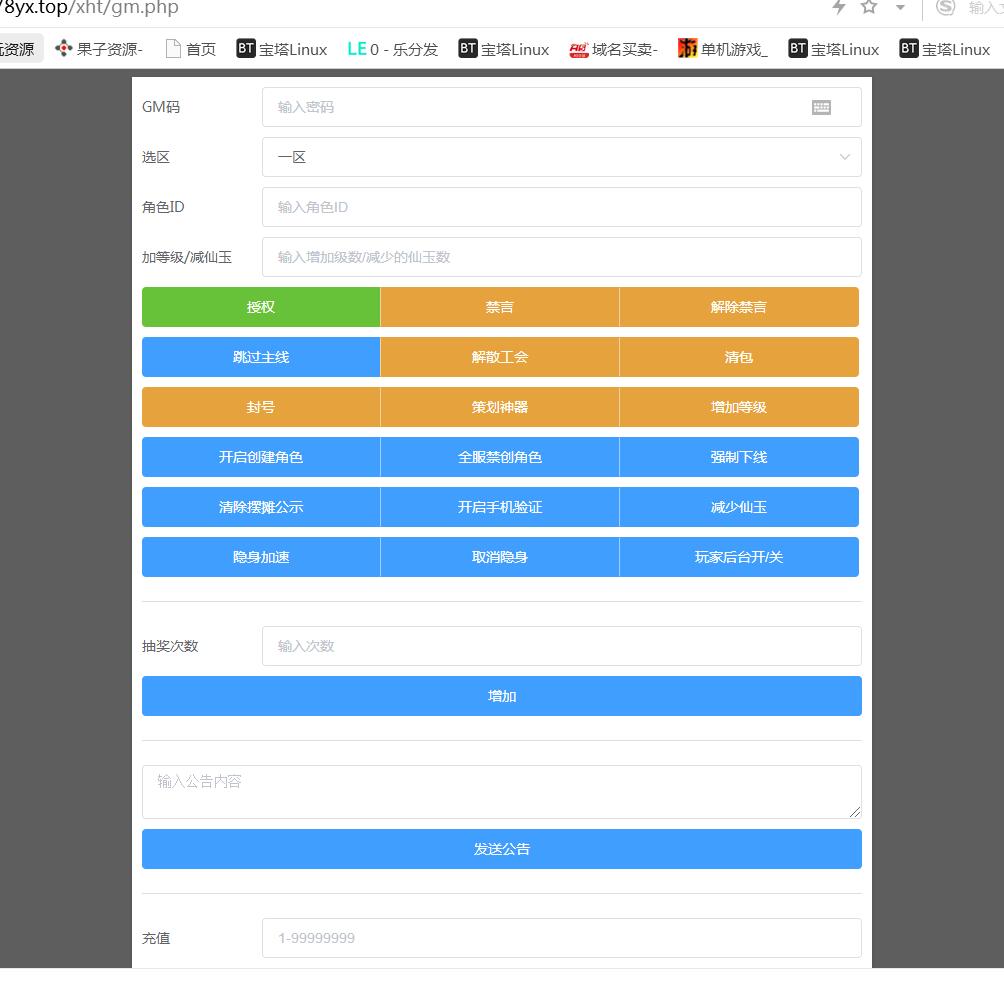Image resolution: width=1004 pixels, height=993 pixels.
Task: Open the 果子资源 bookmark
Action: (x=99, y=49)
